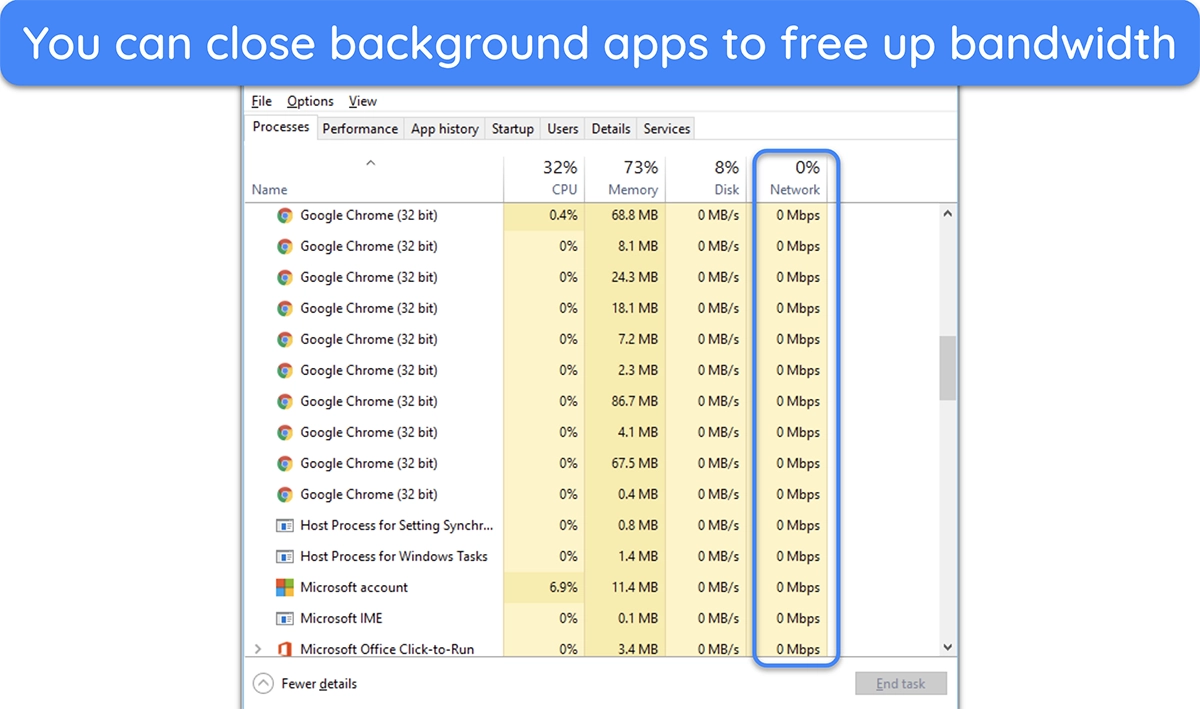
Task: Click the 8.1 MB memory cell
Action: tap(625, 246)
